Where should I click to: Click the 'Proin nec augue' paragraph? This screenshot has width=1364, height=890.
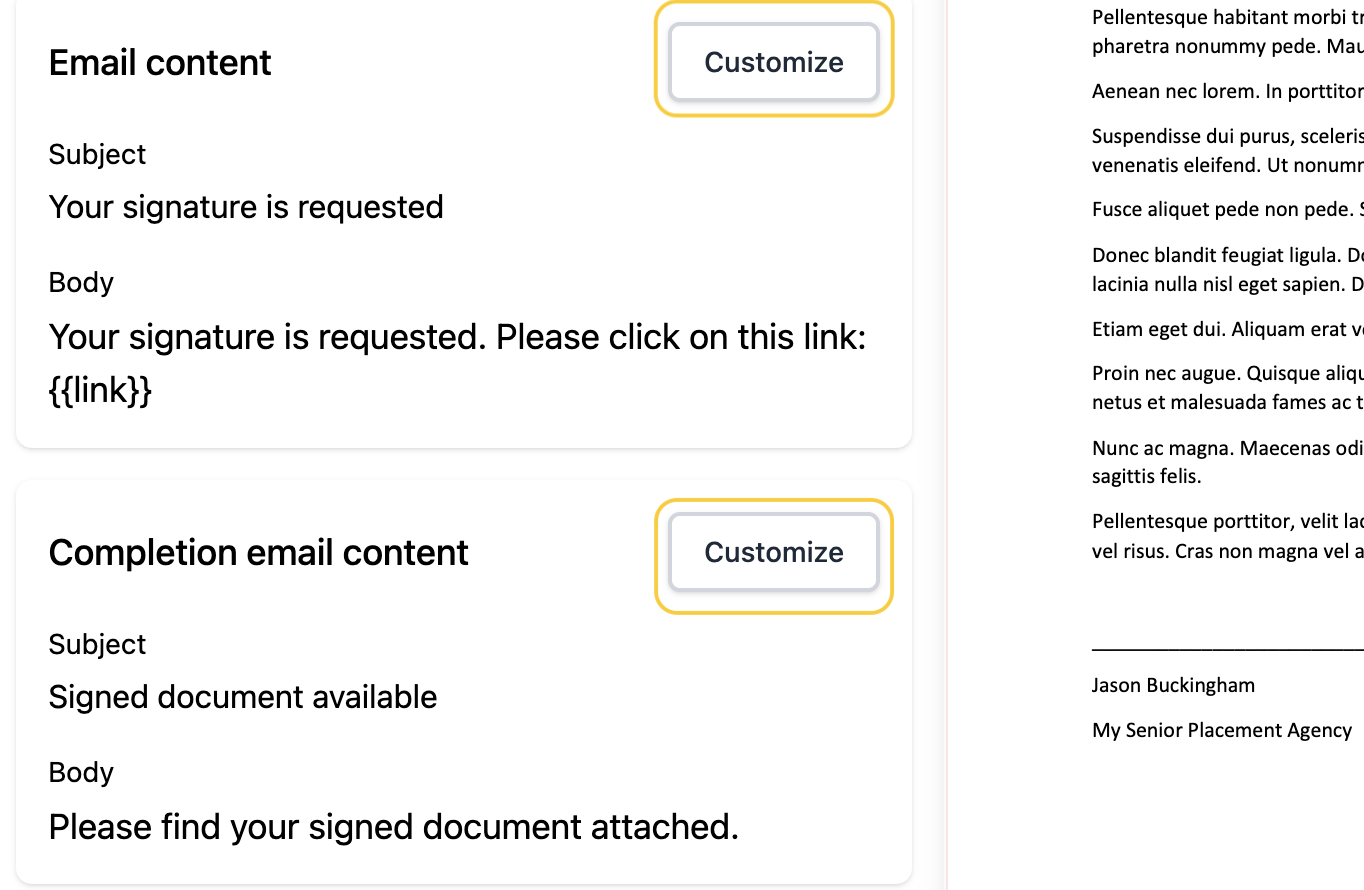click(x=1228, y=388)
